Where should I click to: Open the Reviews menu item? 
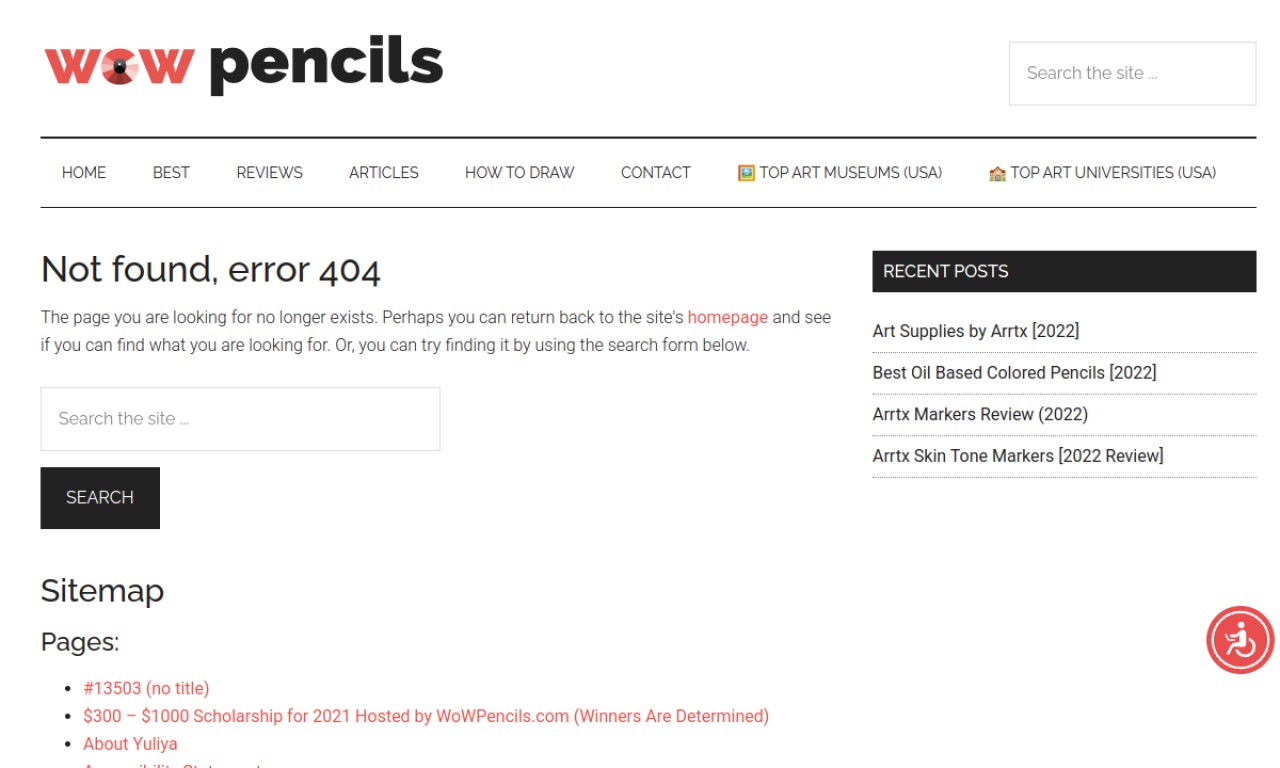[x=269, y=172]
